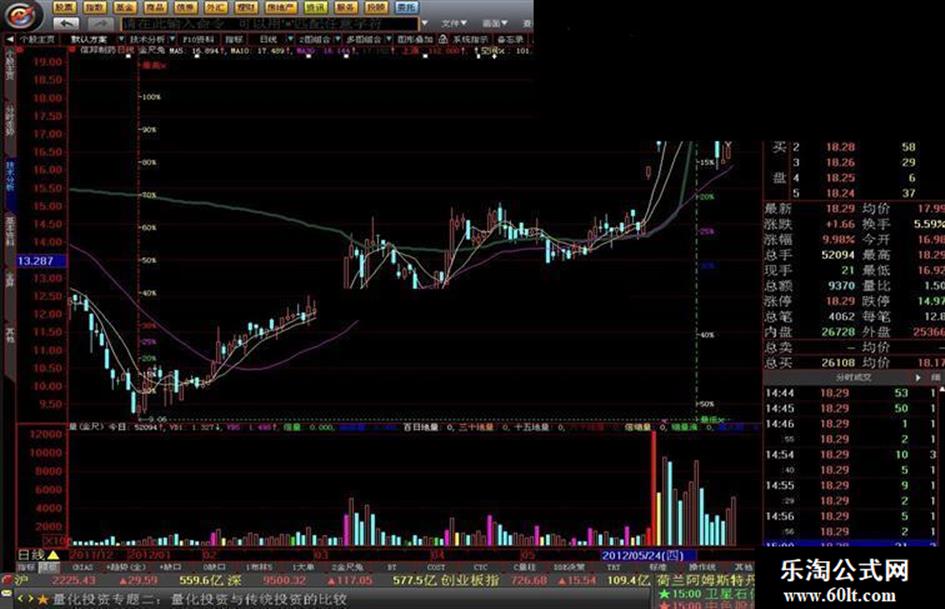This screenshot has width=945, height=609.
Task: Open the 备忘录 memo button
Action: (x=510, y=39)
